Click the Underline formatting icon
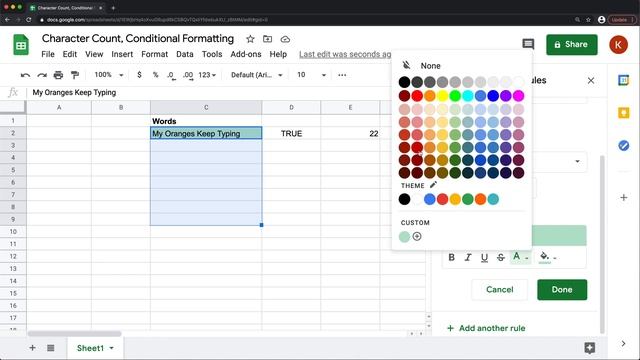 pyautogui.click(x=484, y=258)
